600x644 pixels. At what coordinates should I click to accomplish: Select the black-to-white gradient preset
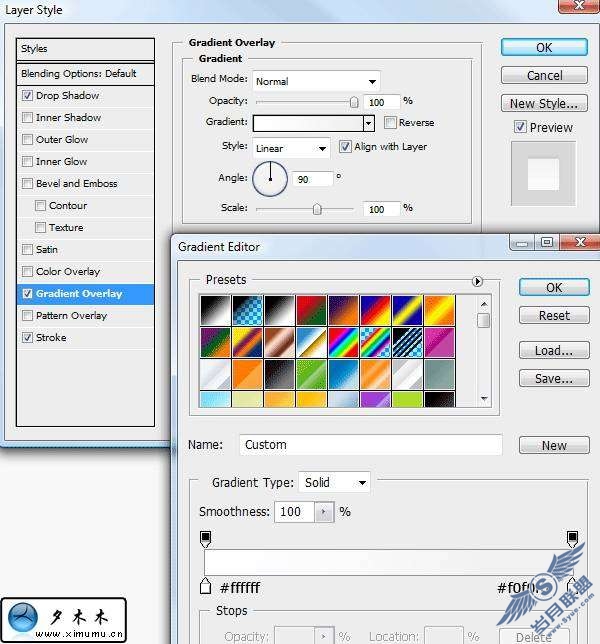pyautogui.click(x=215, y=310)
